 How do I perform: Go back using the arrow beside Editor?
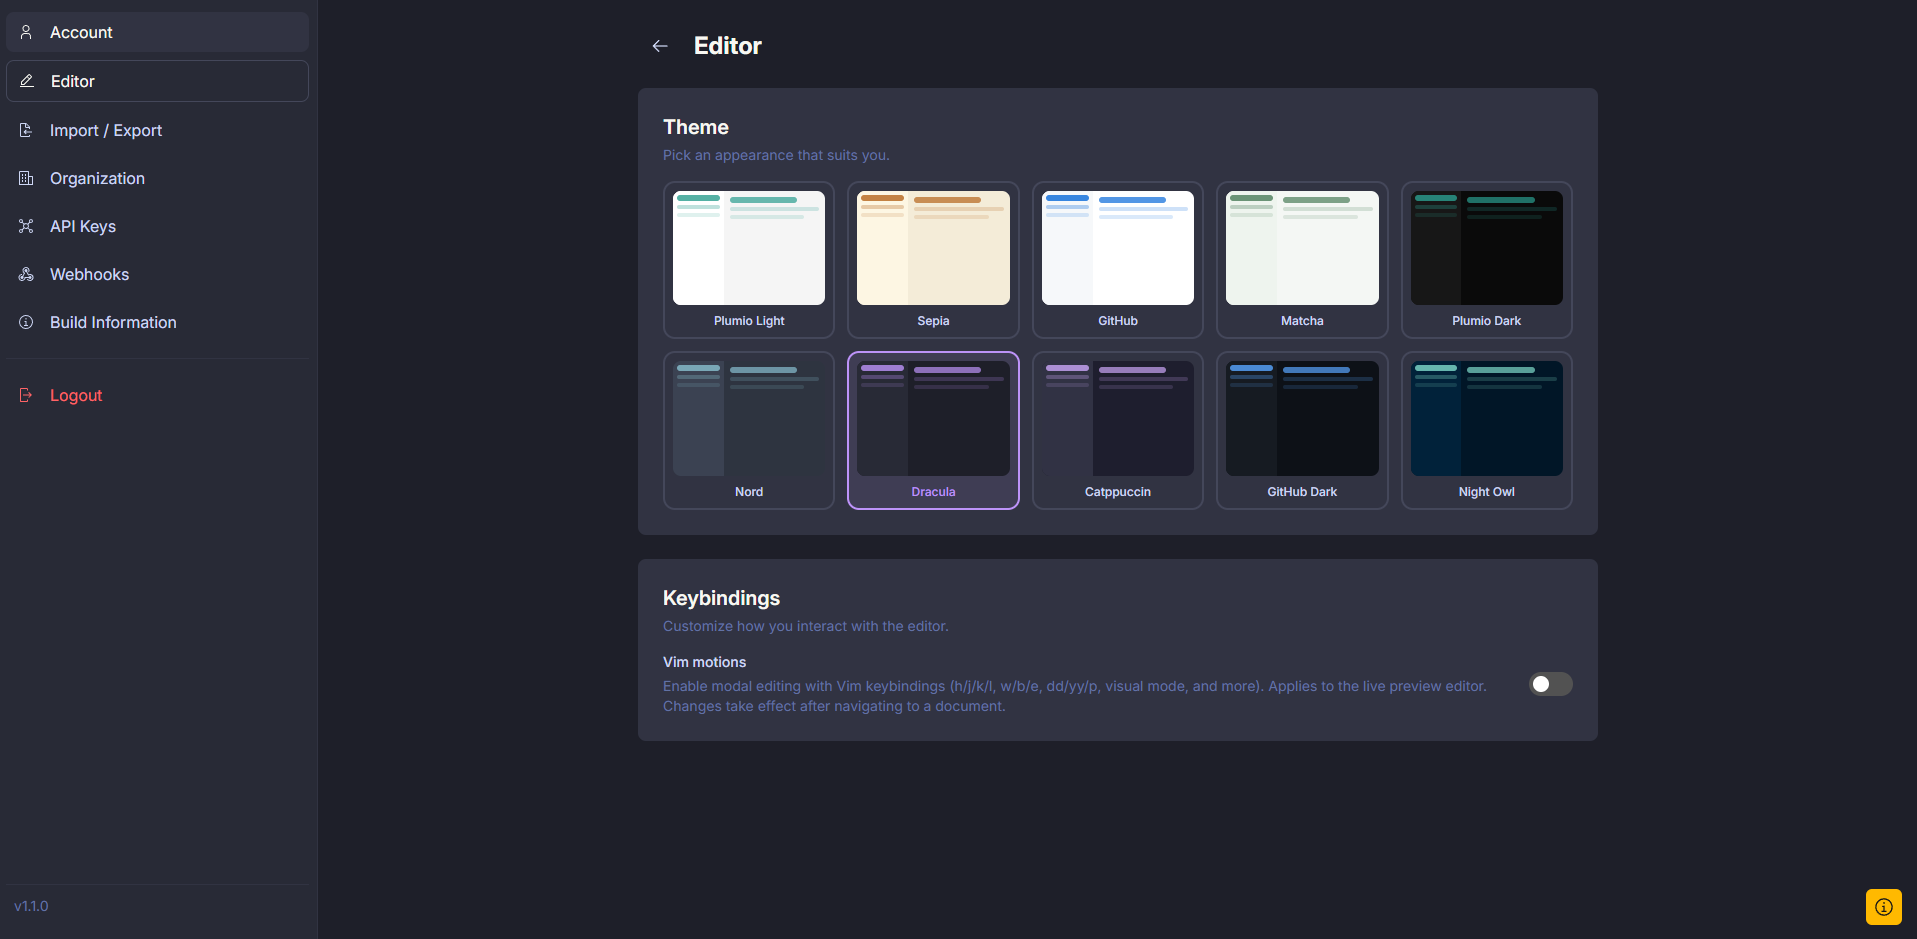point(660,46)
